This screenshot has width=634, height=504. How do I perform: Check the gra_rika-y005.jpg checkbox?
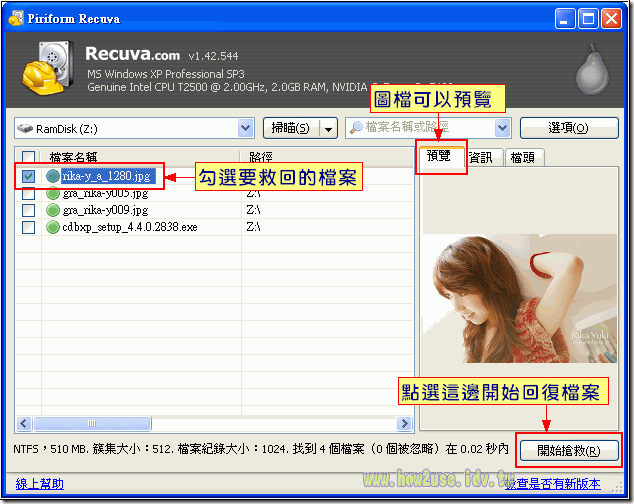28,194
